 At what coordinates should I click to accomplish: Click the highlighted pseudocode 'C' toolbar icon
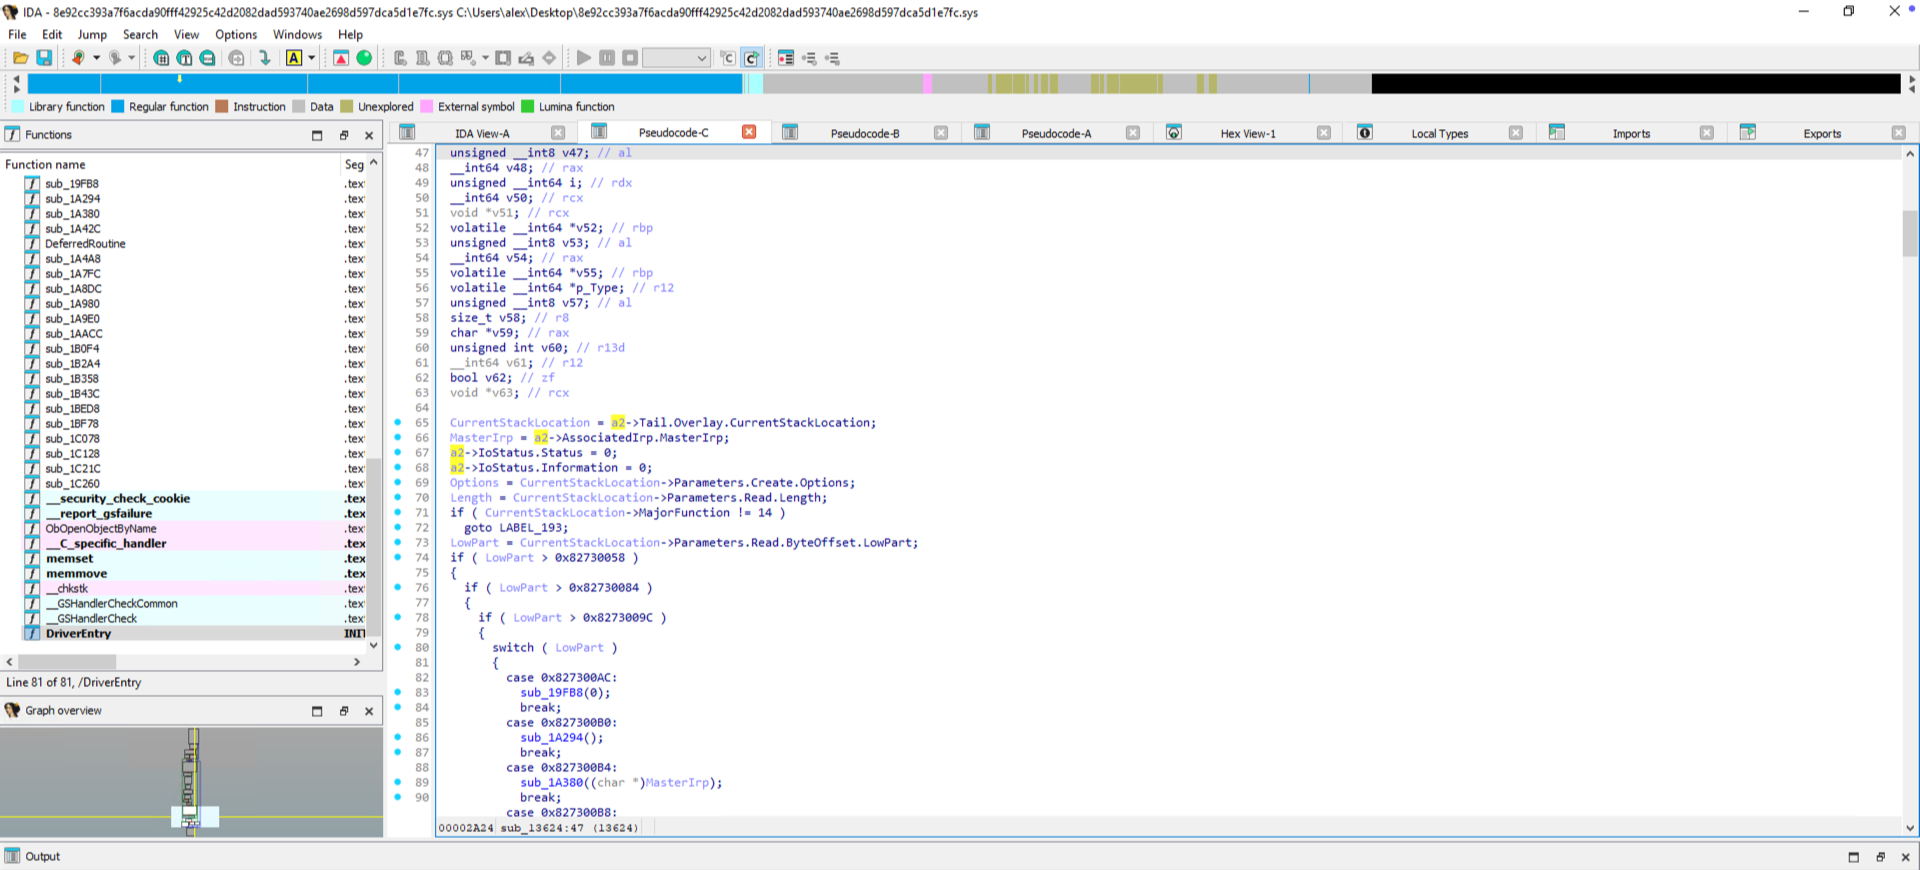pyautogui.click(x=752, y=58)
